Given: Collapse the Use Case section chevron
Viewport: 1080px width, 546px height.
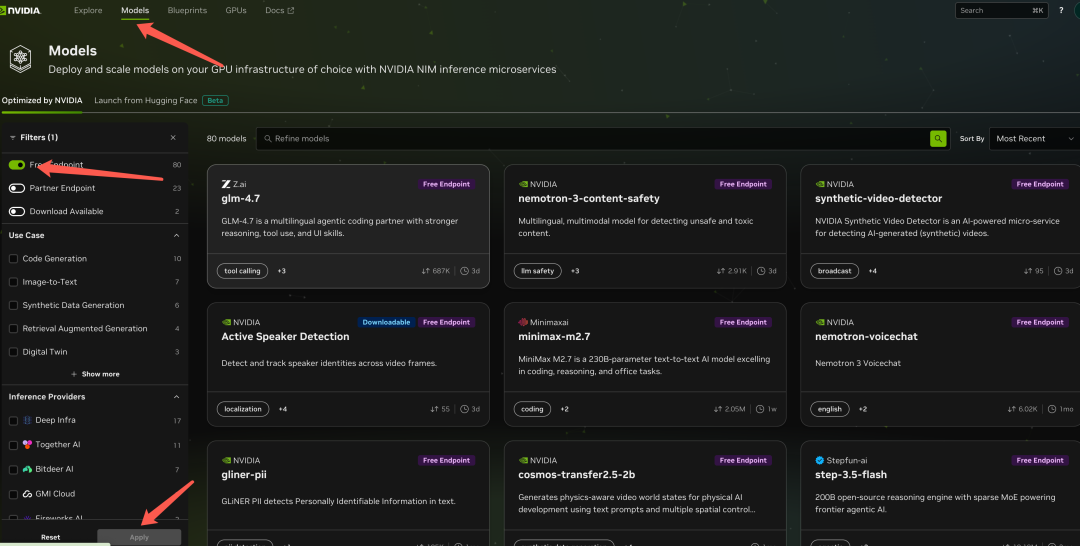Looking at the screenshot, I should point(176,235).
